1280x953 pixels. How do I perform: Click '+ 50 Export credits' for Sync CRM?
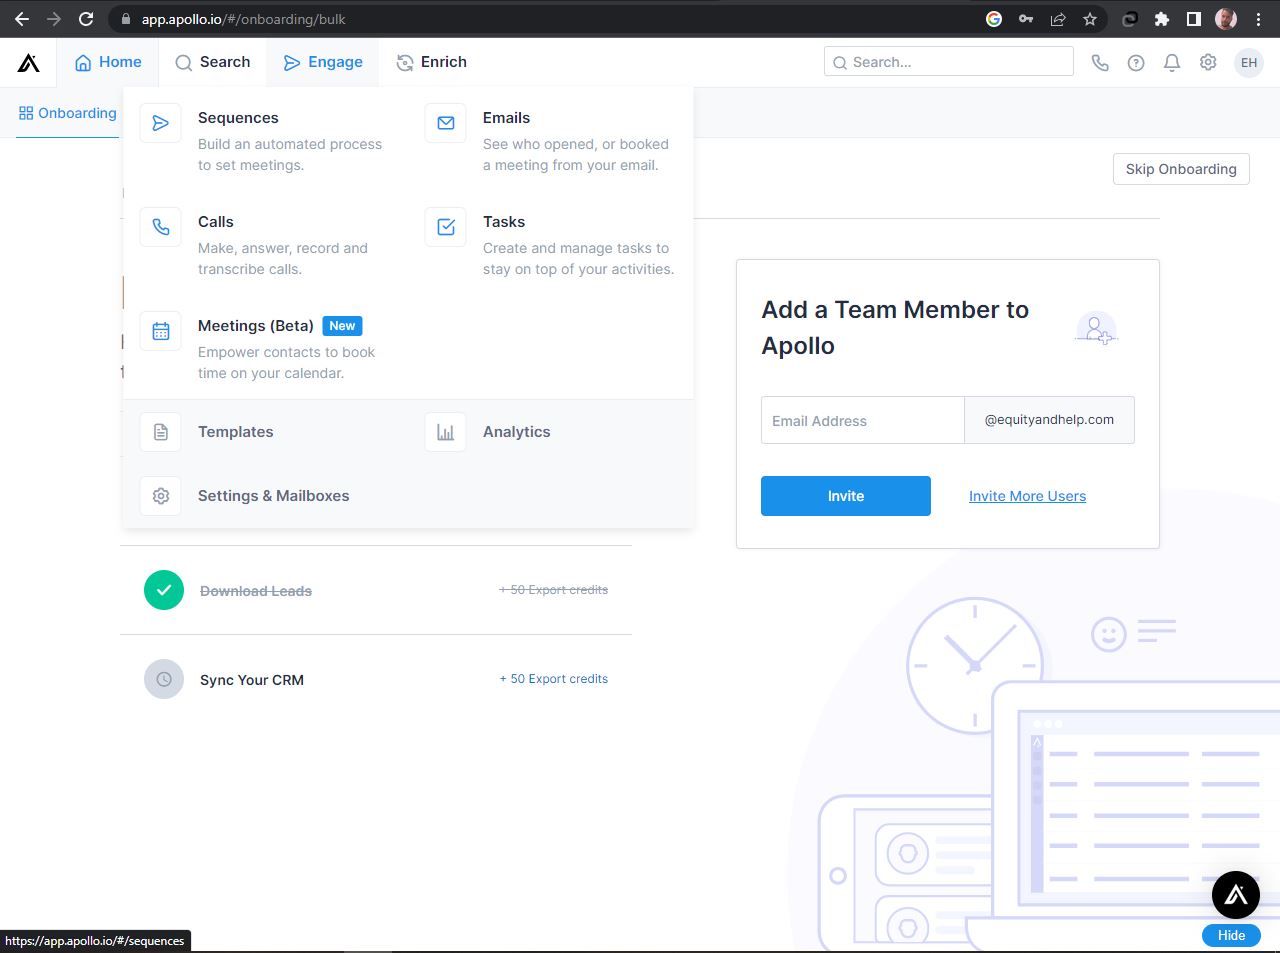[554, 679]
